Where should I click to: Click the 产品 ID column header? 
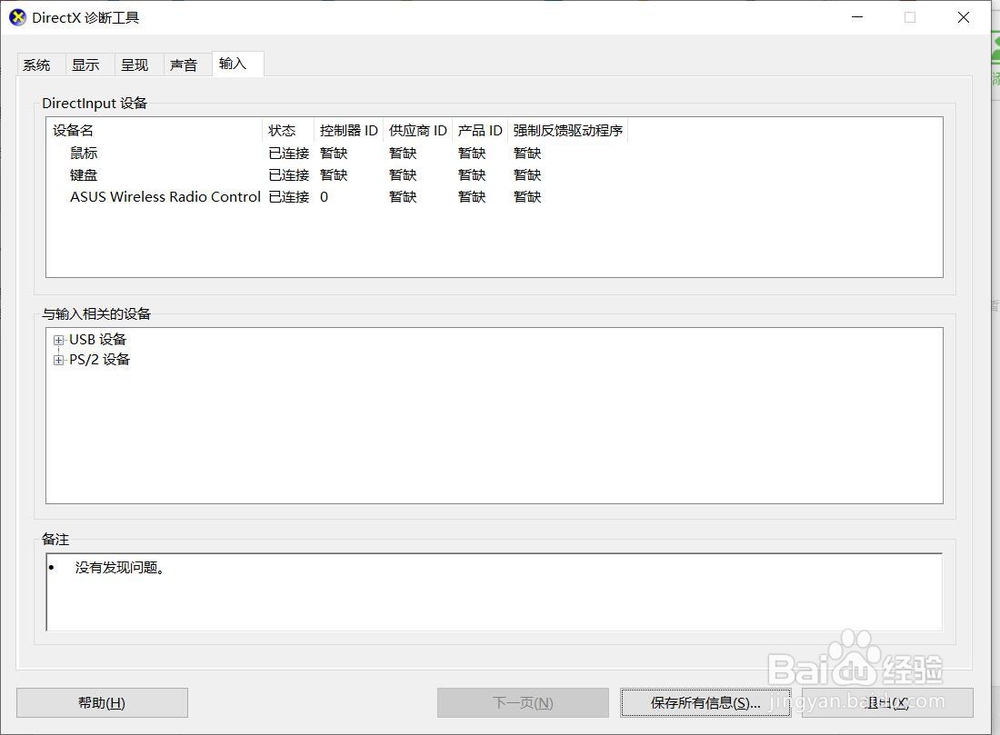tap(480, 130)
